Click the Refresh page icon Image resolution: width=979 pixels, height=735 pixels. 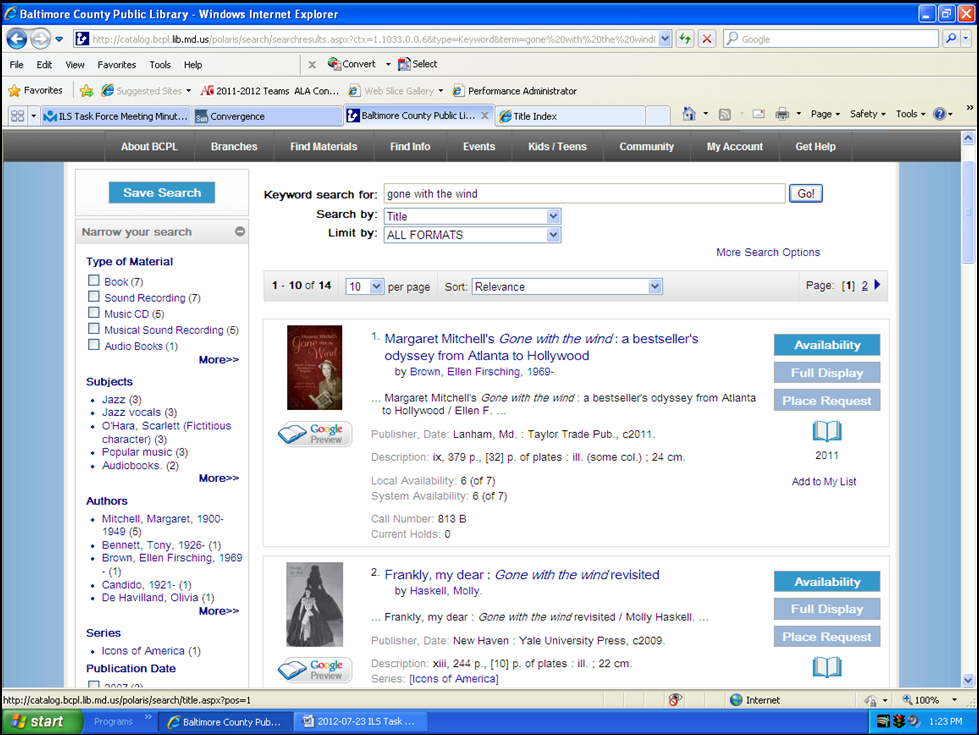(x=685, y=39)
